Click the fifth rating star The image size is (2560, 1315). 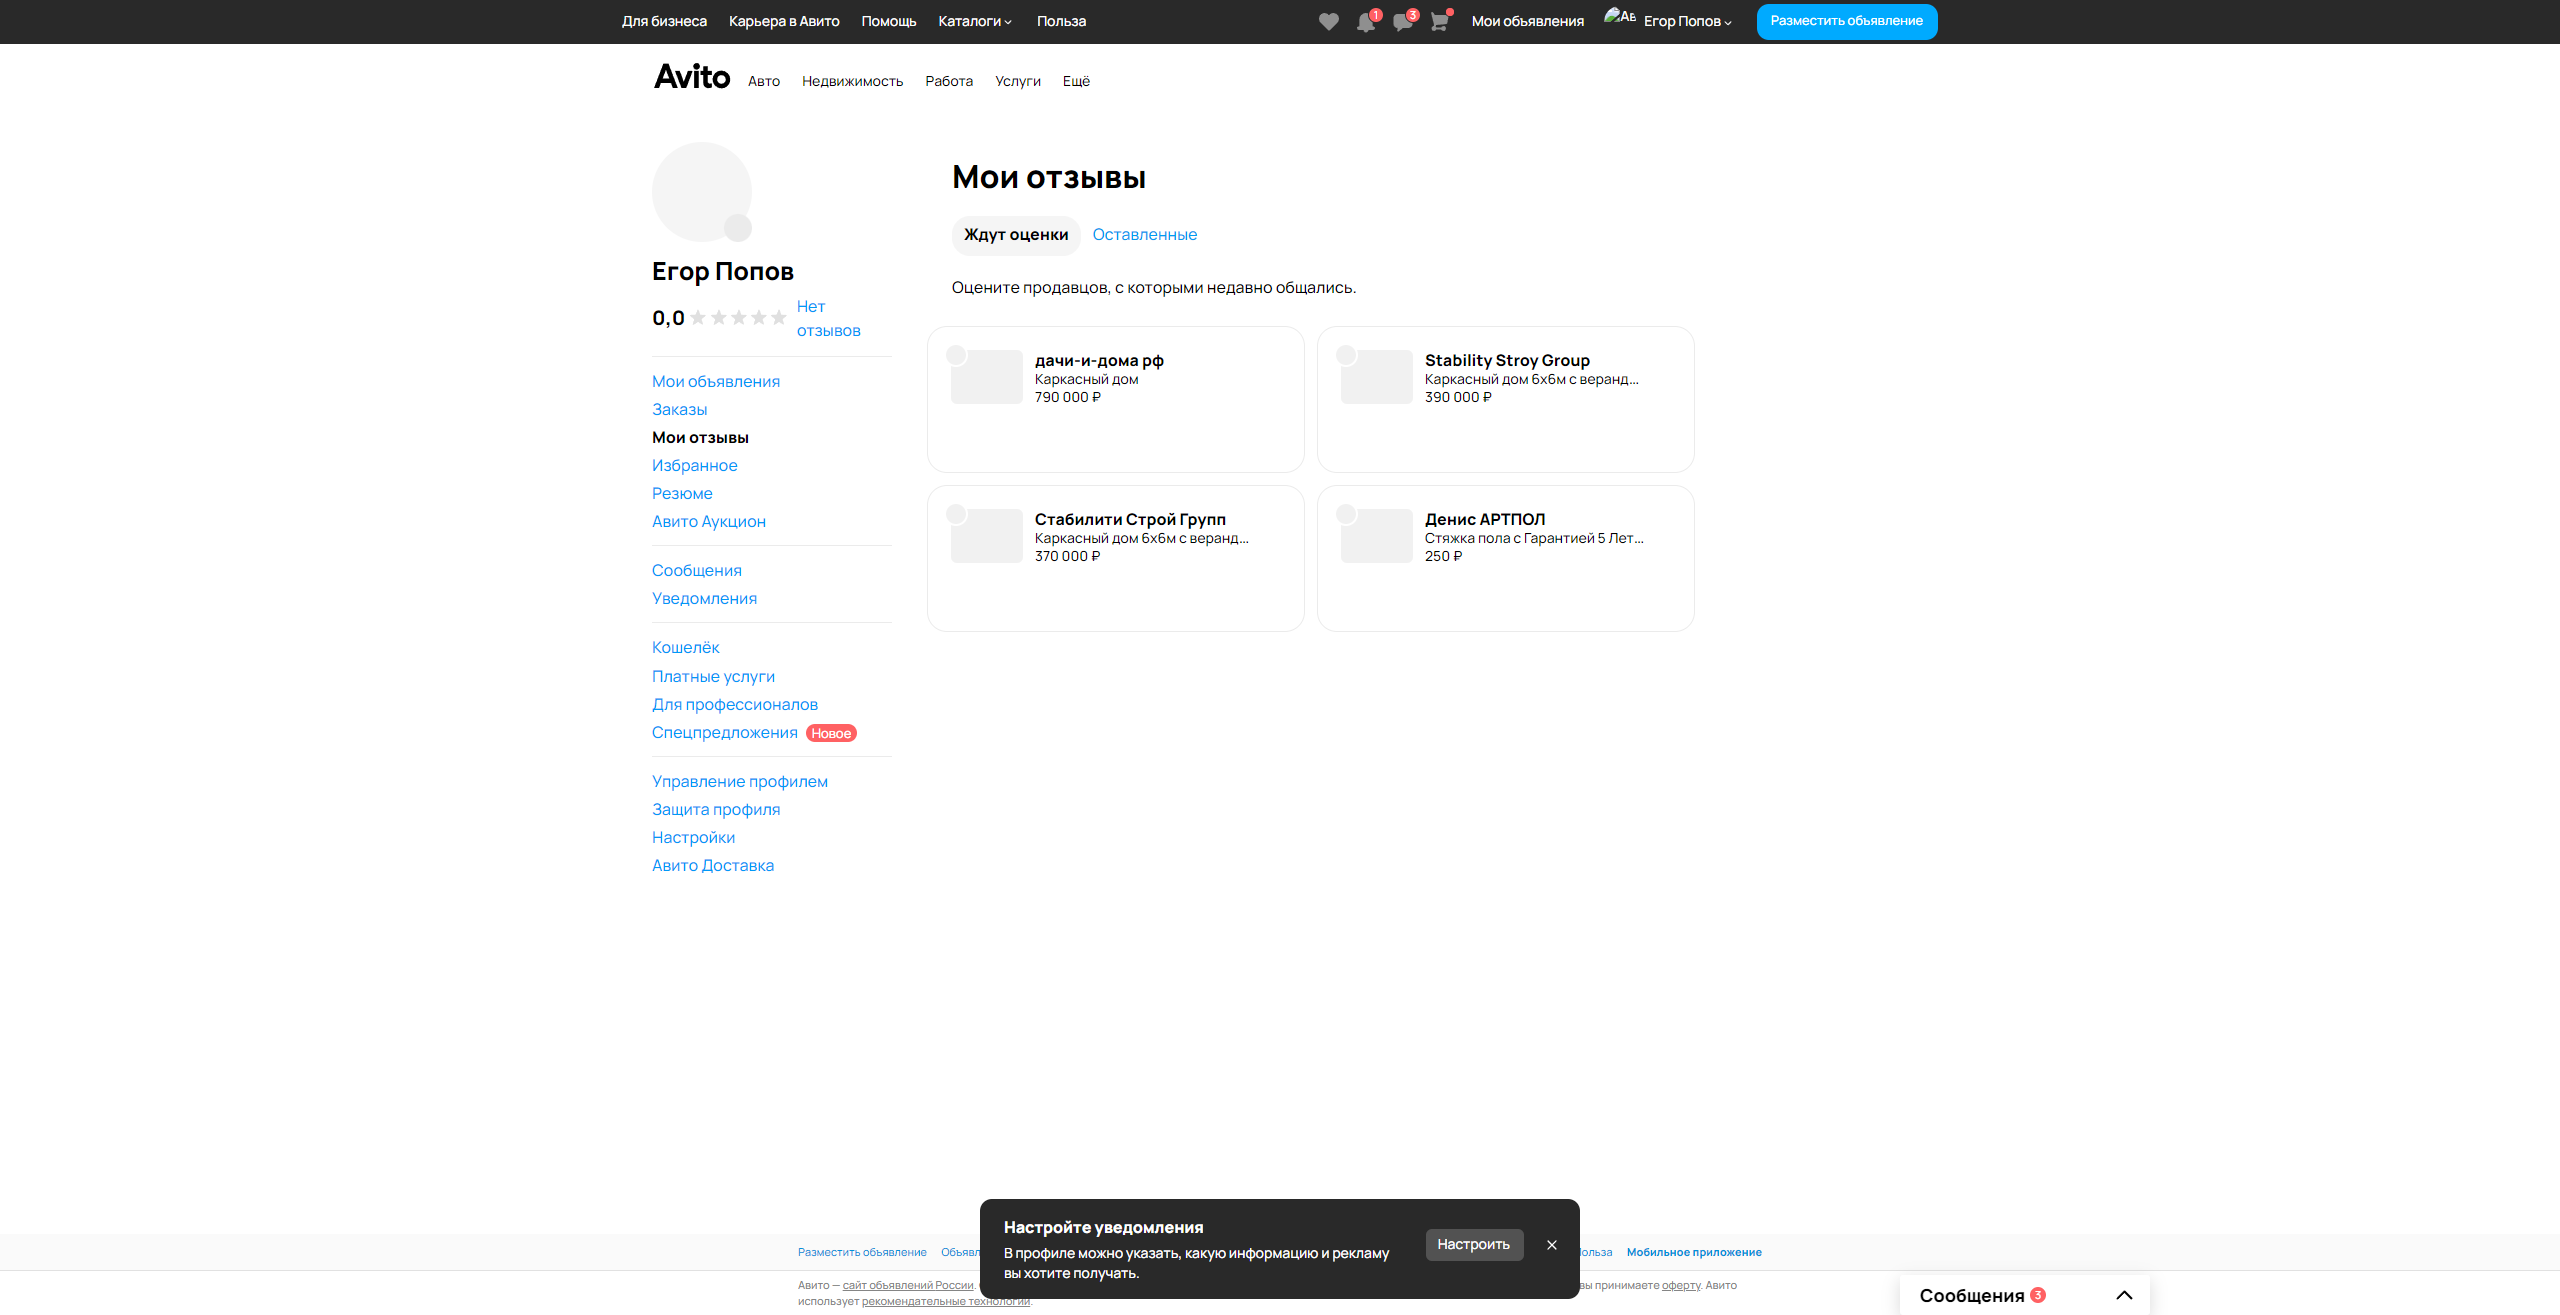click(x=778, y=318)
